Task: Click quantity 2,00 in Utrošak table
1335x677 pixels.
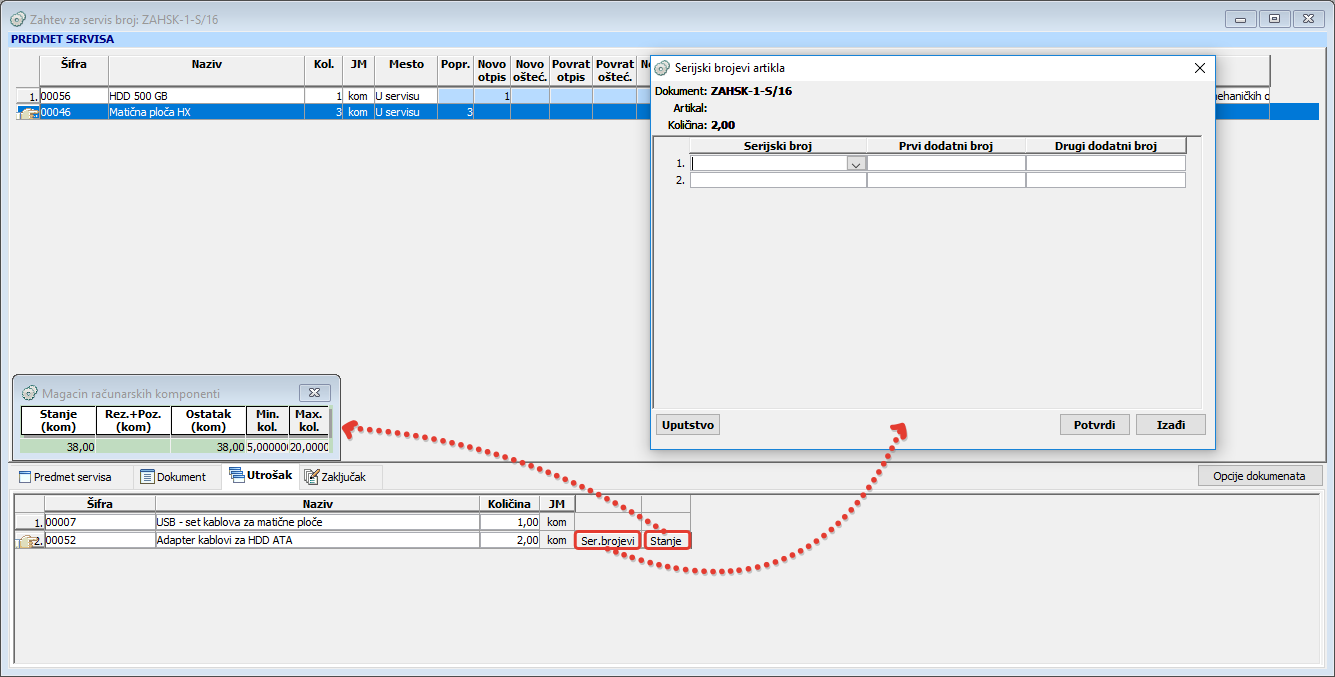Action: 510,541
